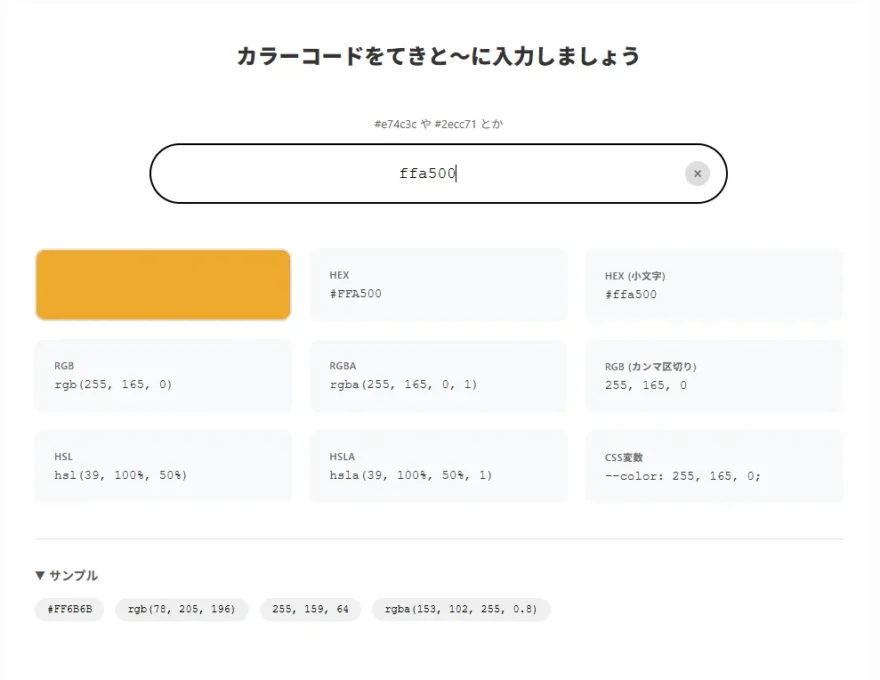
Task: Click the カラーコード page heading
Action: pyautogui.click(x=438, y=56)
